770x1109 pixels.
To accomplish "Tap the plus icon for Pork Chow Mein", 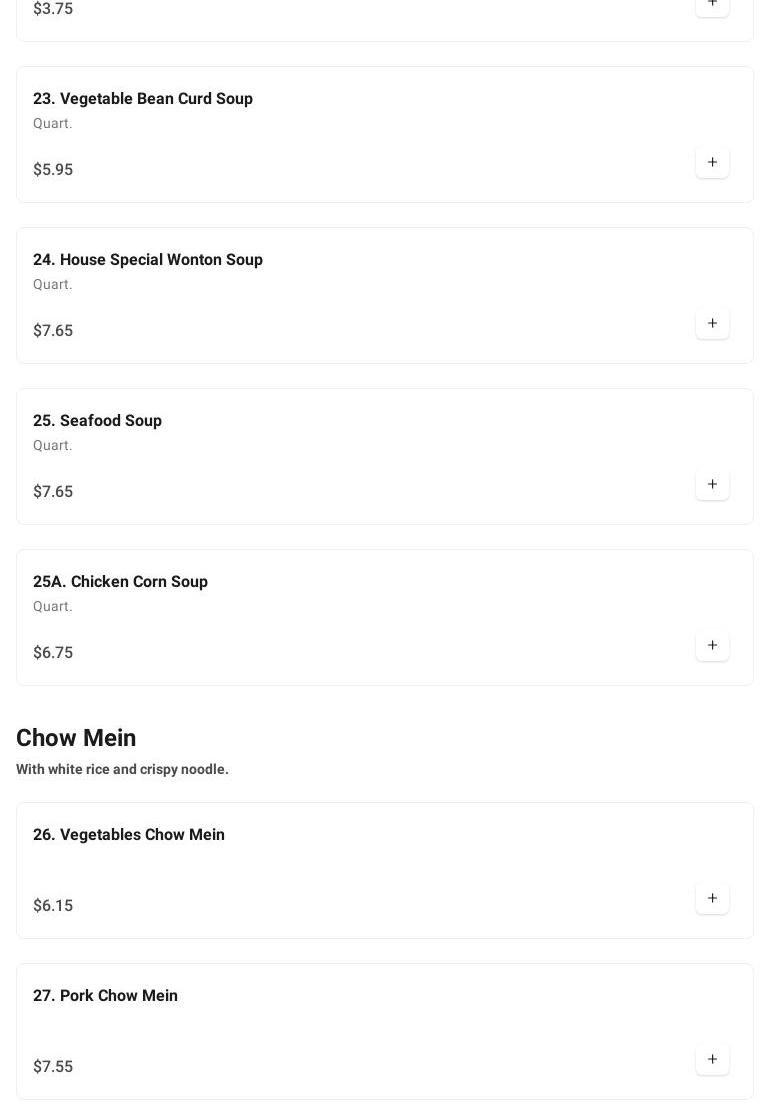I will tap(712, 1059).
